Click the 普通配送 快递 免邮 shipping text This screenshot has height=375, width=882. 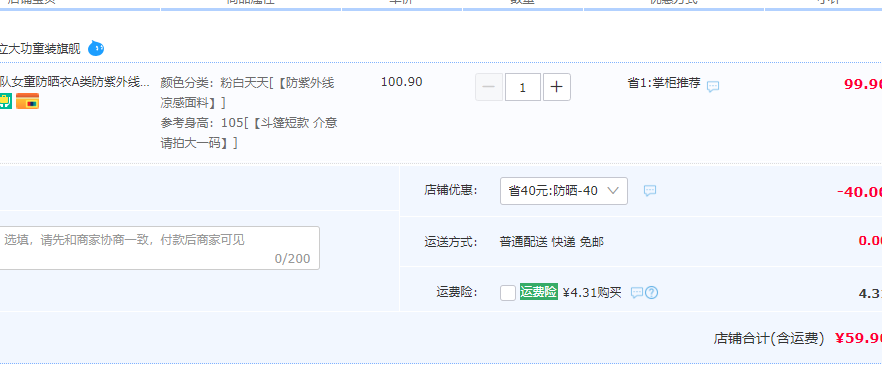pyautogui.click(x=552, y=242)
